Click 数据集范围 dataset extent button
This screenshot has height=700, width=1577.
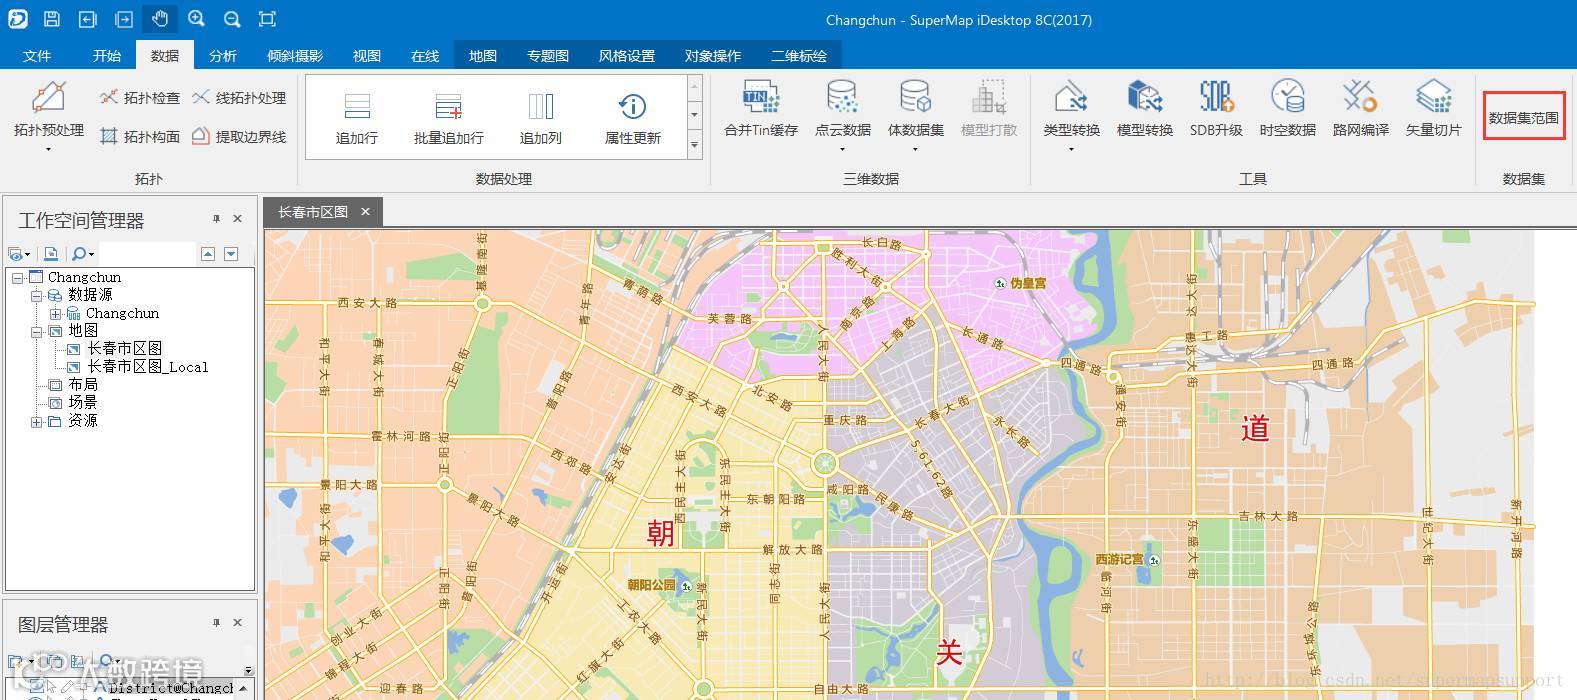coord(1523,117)
